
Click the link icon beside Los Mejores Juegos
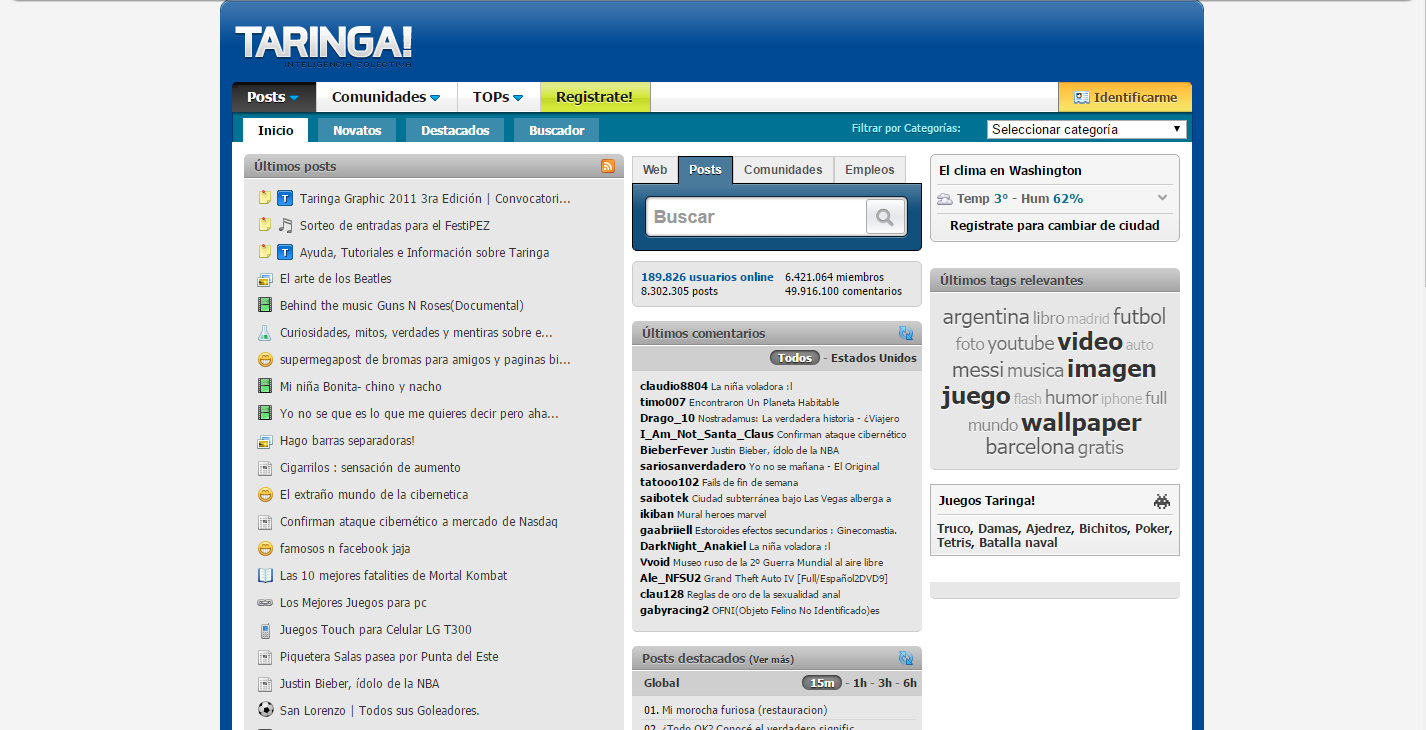pyautogui.click(x=265, y=603)
